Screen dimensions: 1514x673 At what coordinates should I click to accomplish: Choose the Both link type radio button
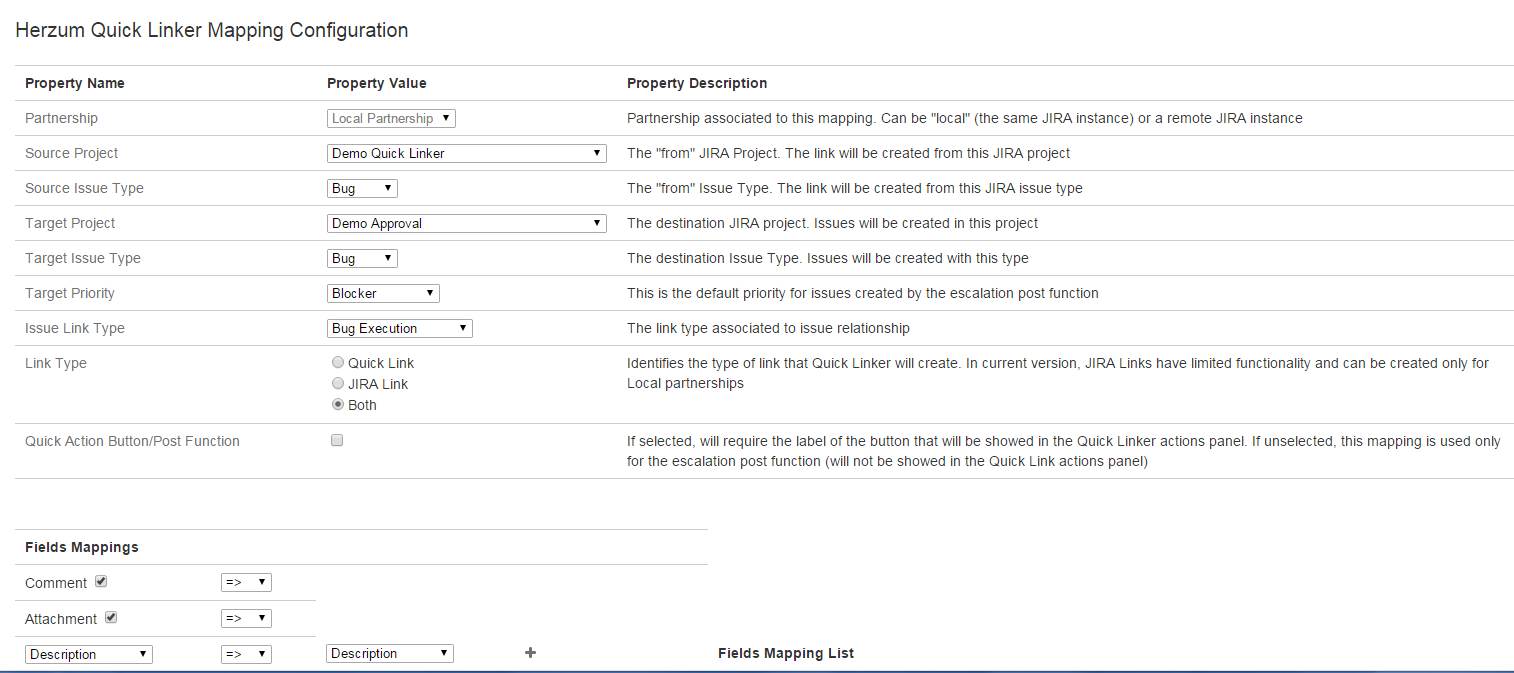coord(338,405)
